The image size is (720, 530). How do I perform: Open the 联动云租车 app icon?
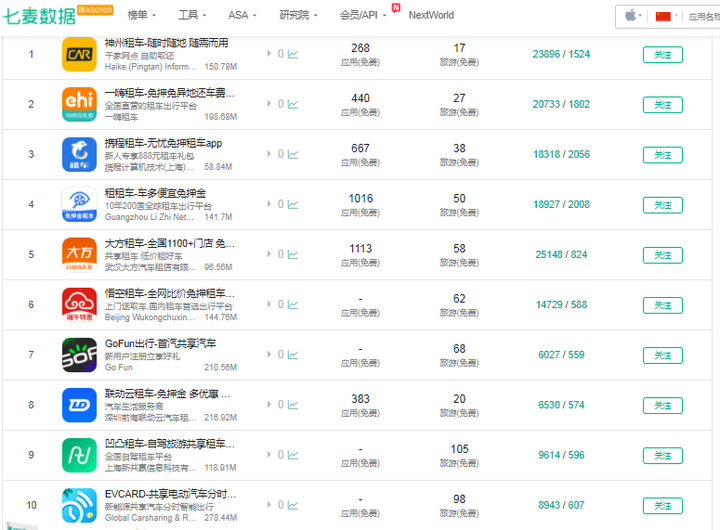click(x=79, y=405)
